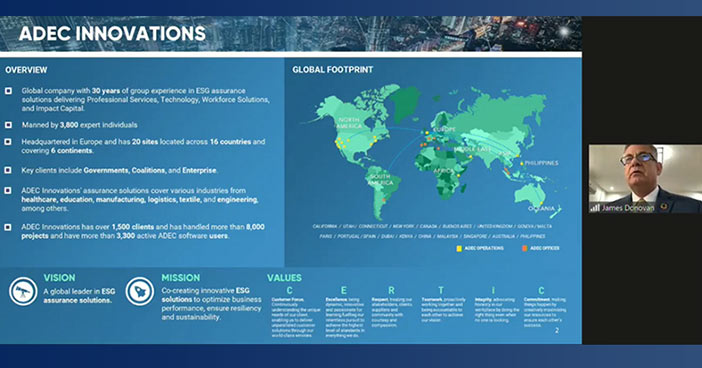Click the signal bars icon beside James Donovan

[x=595, y=208]
